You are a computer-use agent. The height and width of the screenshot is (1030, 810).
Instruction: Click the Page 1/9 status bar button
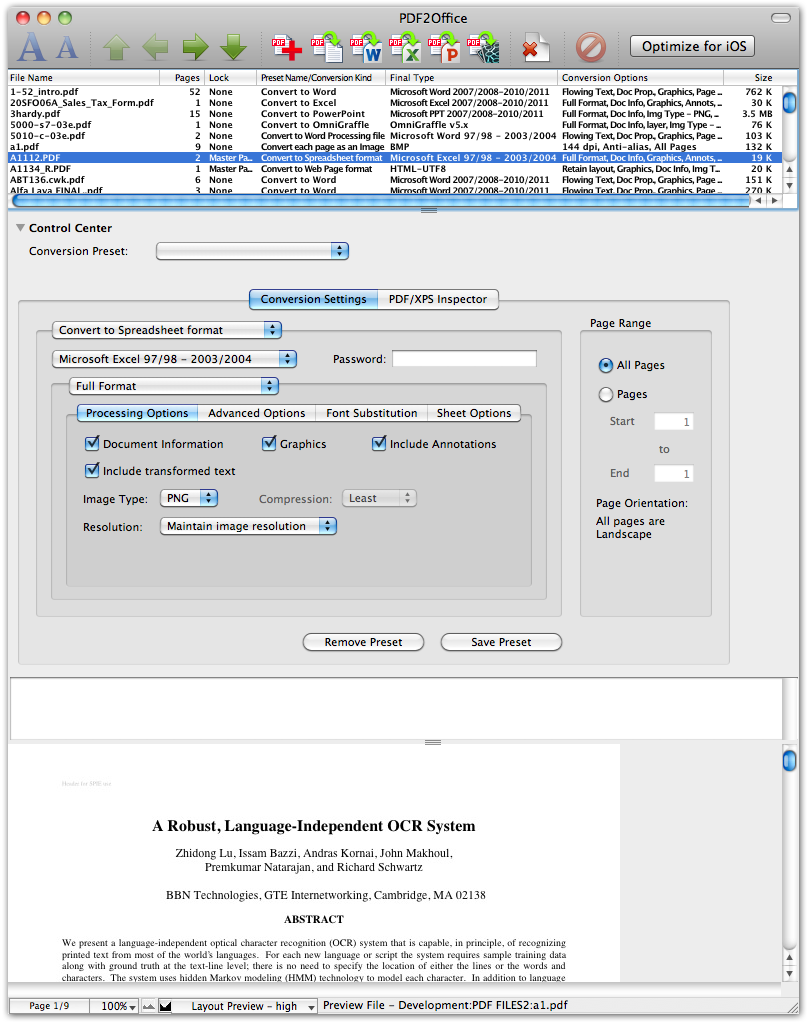click(x=49, y=1006)
